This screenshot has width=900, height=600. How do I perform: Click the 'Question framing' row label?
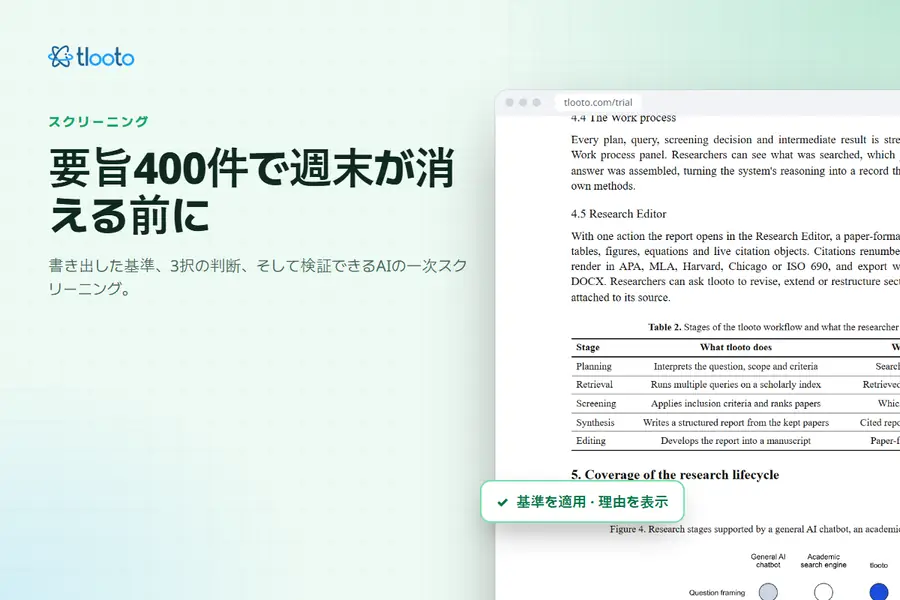point(717,593)
